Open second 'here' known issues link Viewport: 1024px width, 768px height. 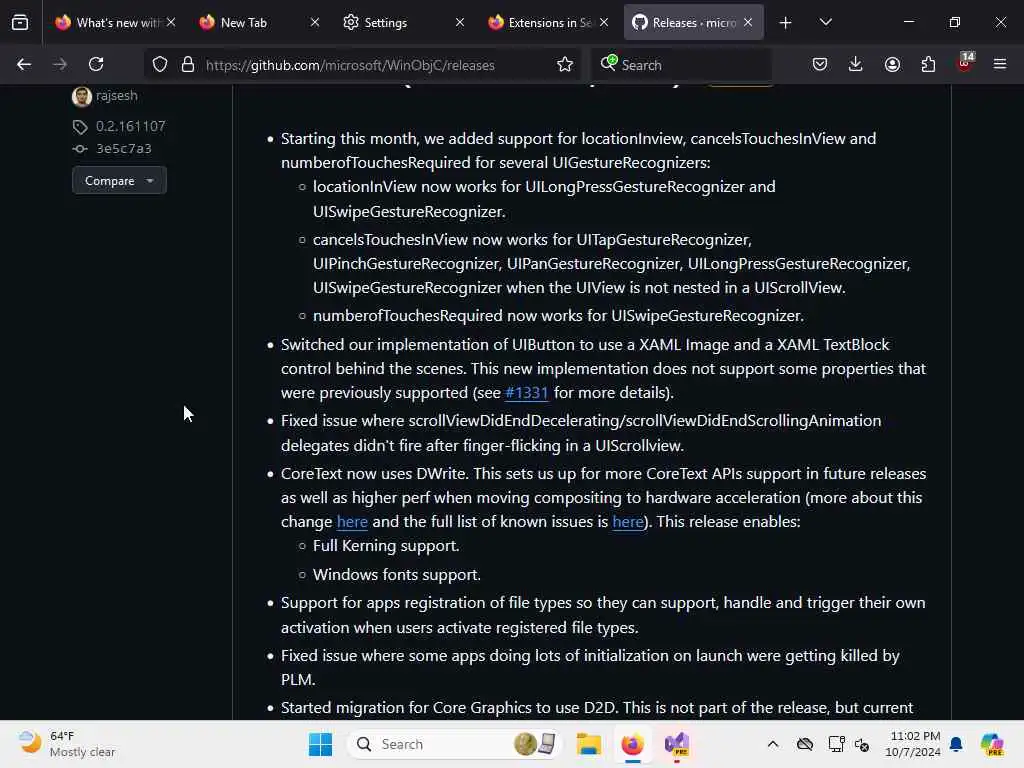pyautogui.click(x=628, y=522)
